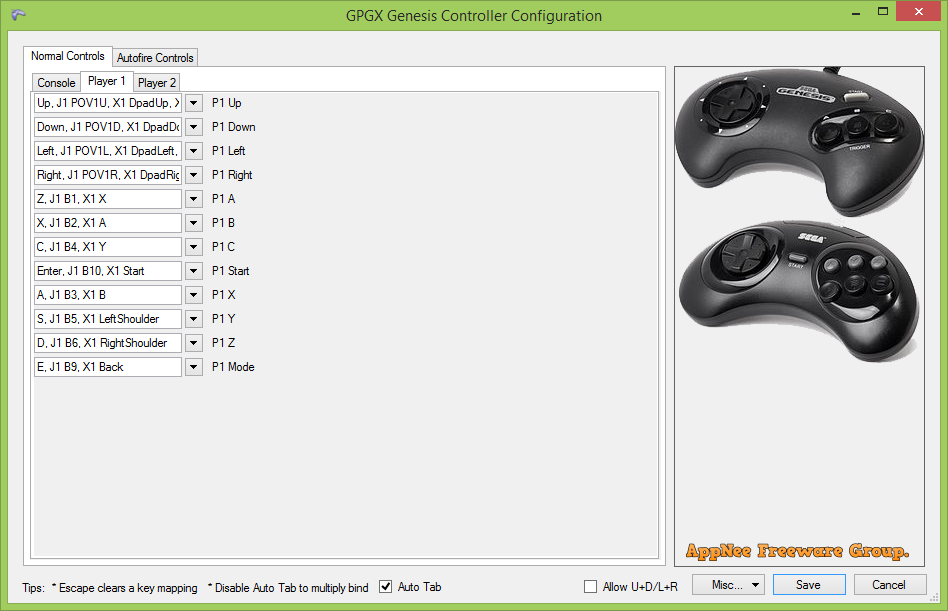This screenshot has width=948, height=611.
Task: Click the P1 Down mapping field
Action: click(108, 127)
